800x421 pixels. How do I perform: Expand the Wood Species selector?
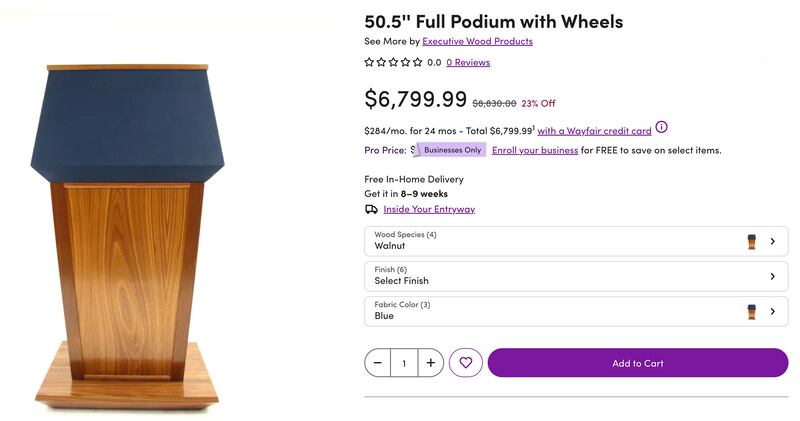[576, 241]
